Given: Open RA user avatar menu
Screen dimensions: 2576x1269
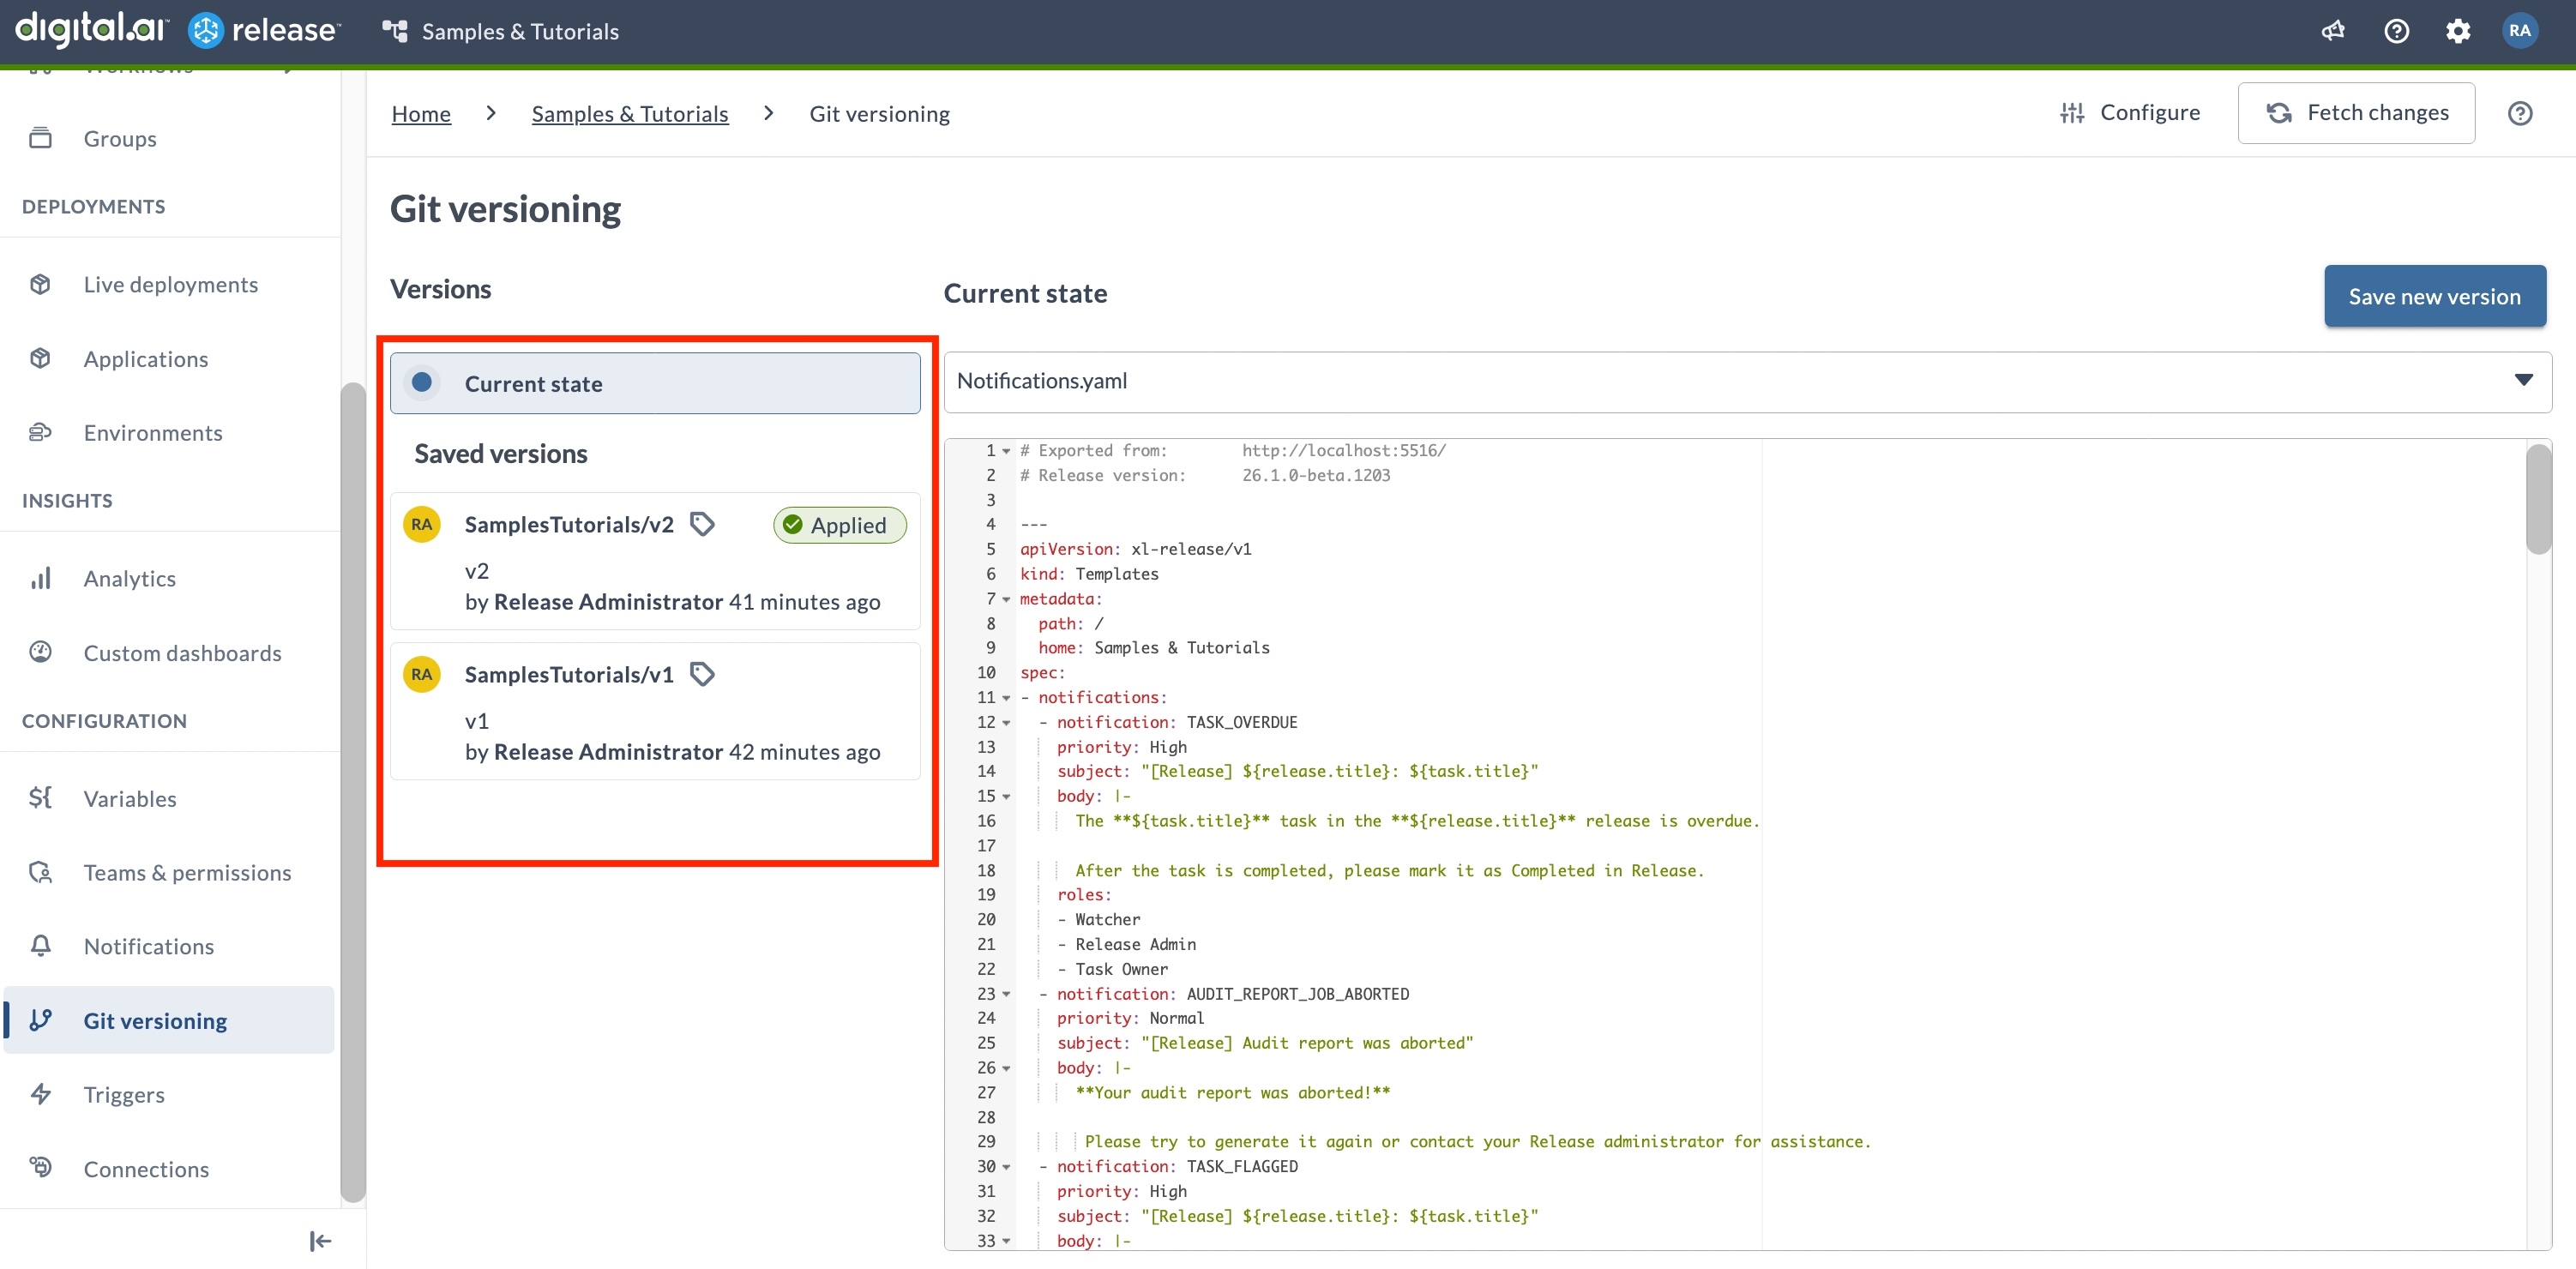Looking at the screenshot, I should click(2519, 31).
